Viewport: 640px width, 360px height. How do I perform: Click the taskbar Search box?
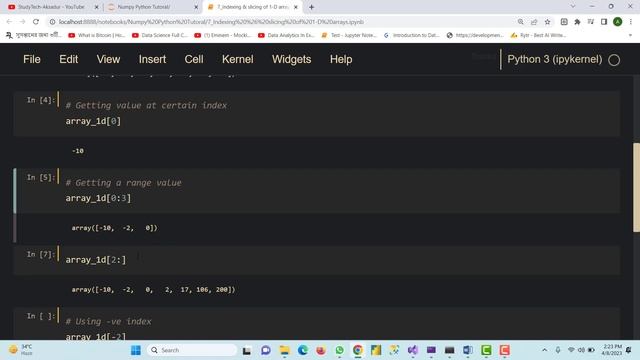192,350
